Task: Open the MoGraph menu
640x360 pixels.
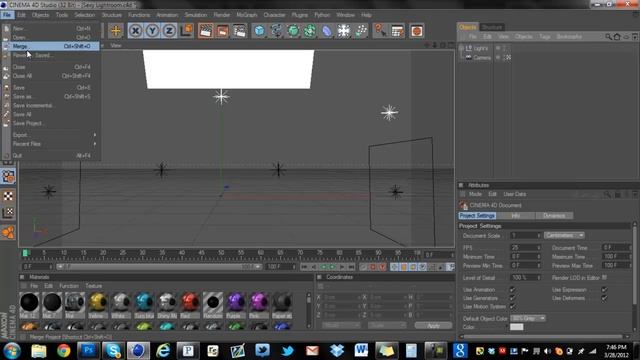Action: pyautogui.click(x=247, y=15)
